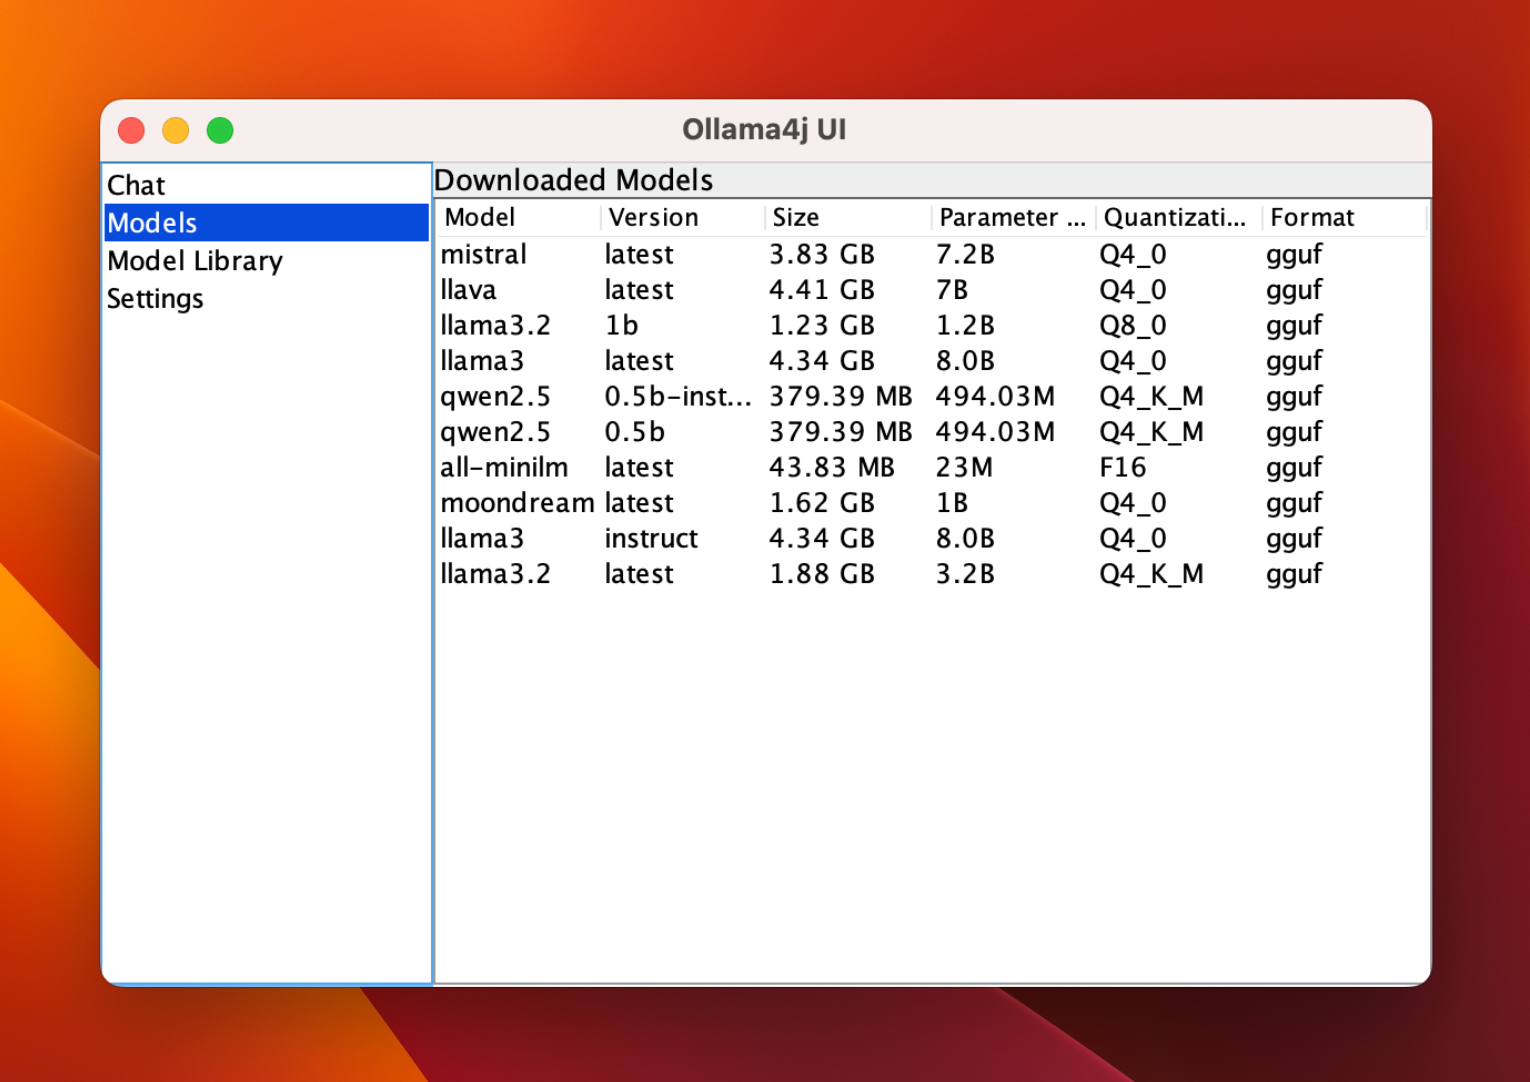Sort table by Model column header
Screen dimensions: 1530x1082
click(480, 218)
